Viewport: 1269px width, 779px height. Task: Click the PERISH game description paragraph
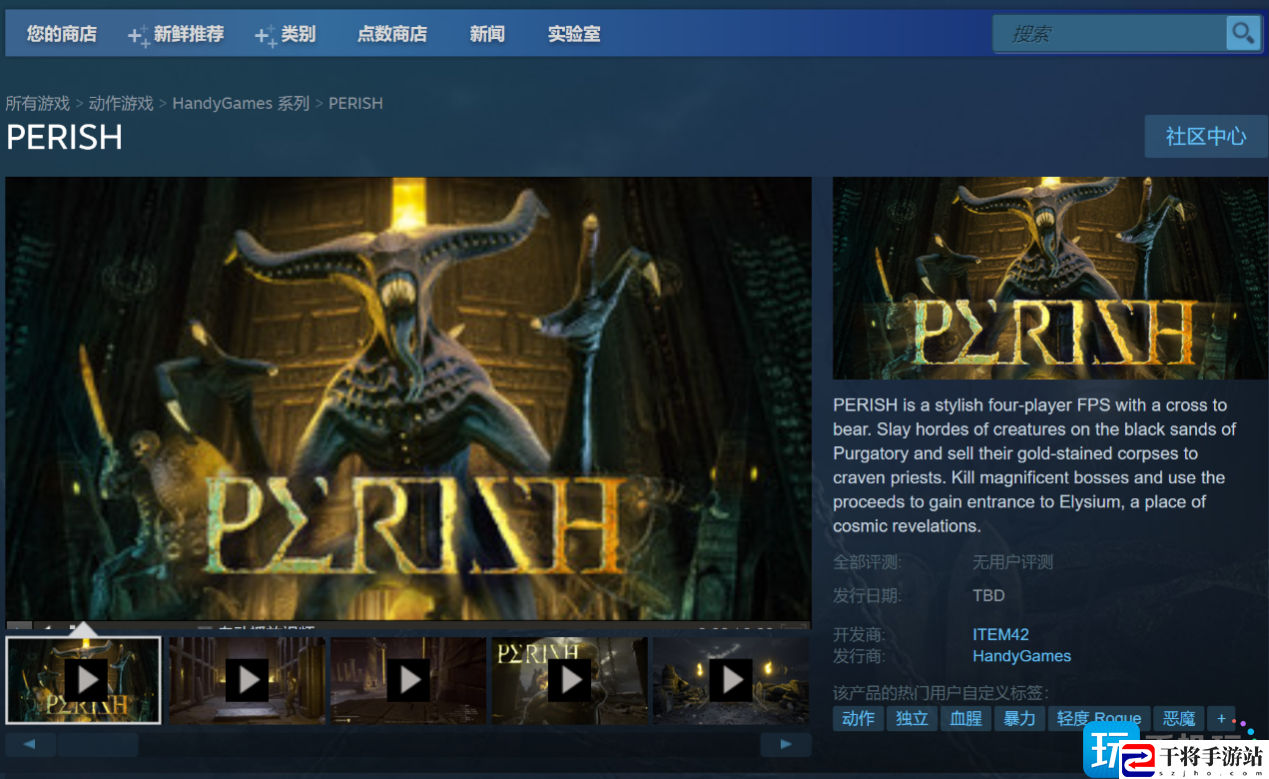tap(1035, 465)
